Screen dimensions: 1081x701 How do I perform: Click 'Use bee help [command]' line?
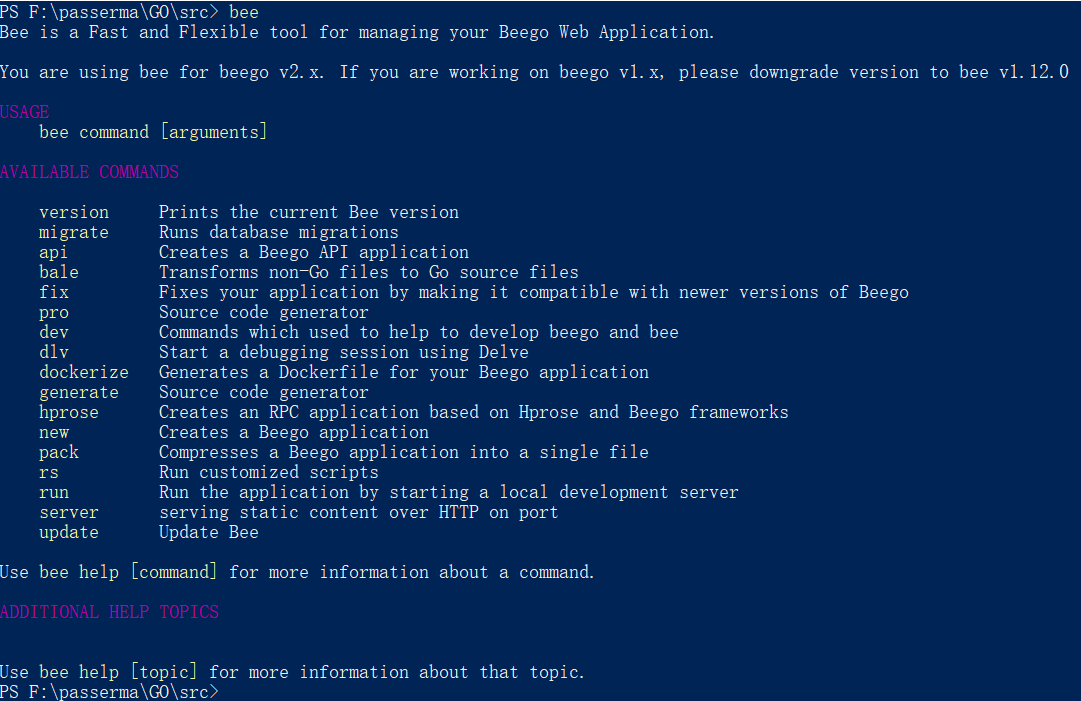pyautogui.click(x=297, y=573)
